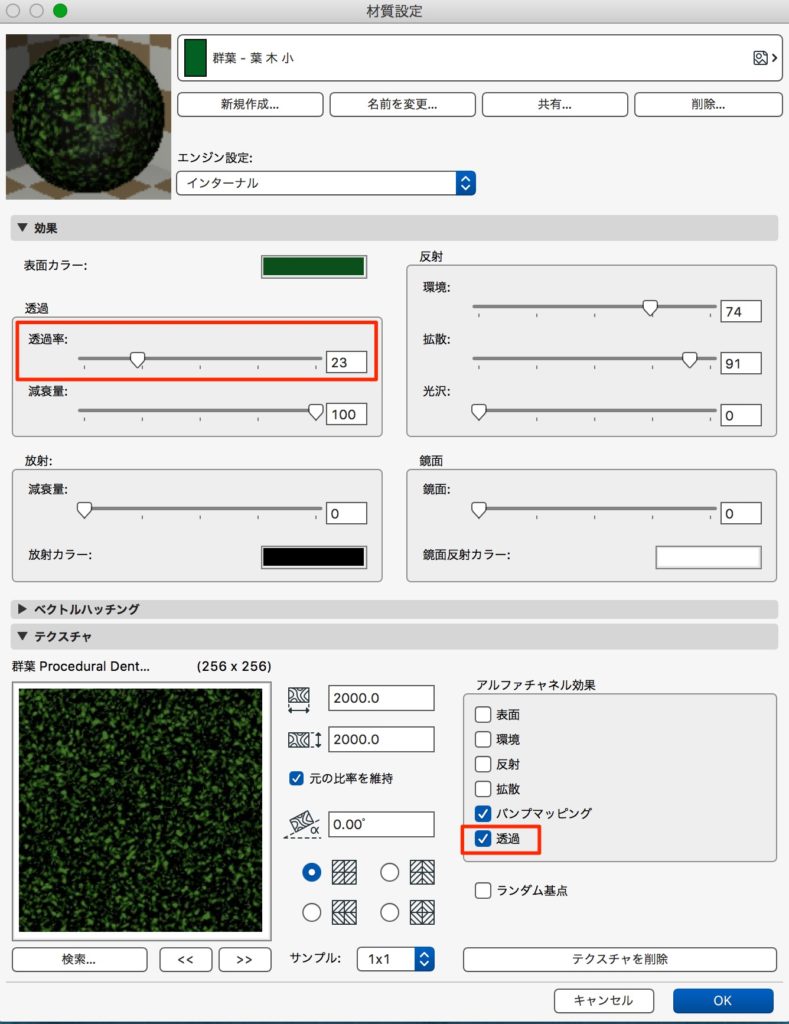789x1024 pixels.
Task: Click the green color chip beside material name
Action: coord(195,58)
